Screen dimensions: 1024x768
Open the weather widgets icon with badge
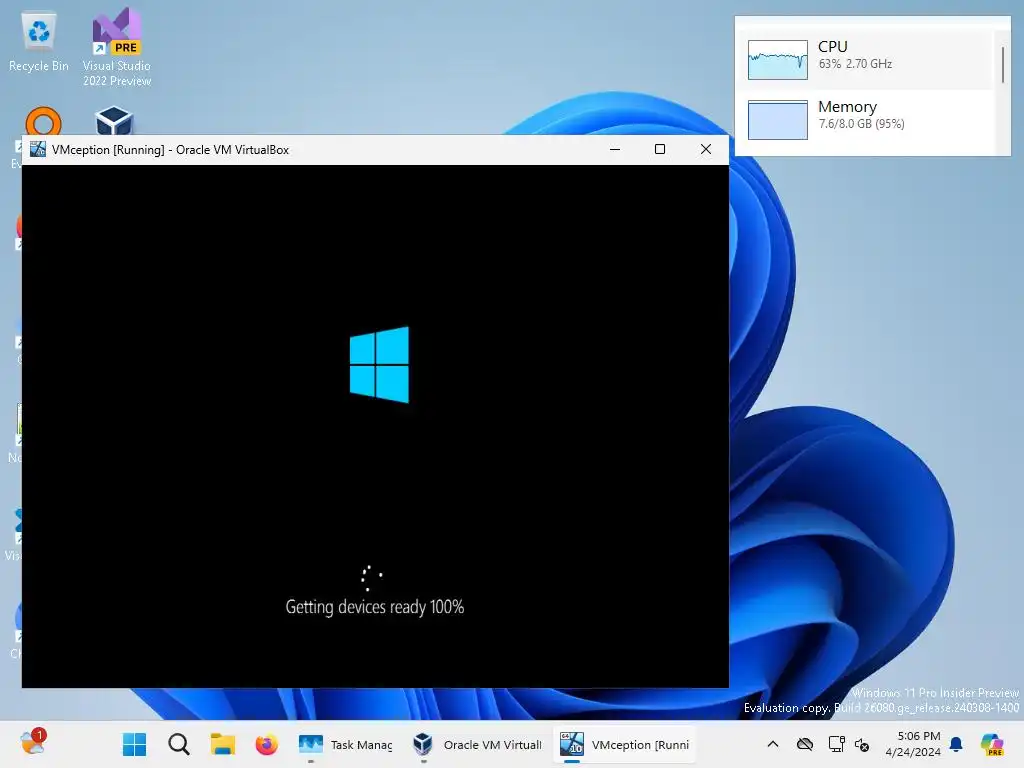point(33,743)
